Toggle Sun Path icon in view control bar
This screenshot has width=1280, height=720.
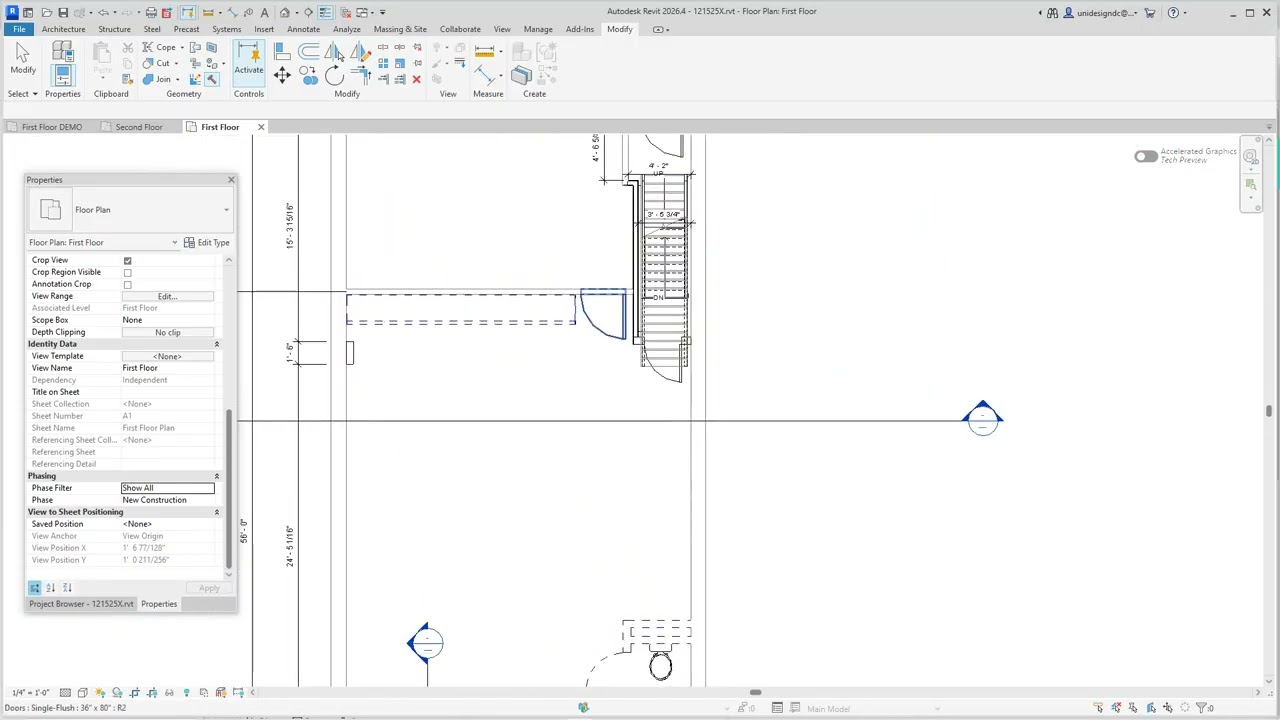click(x=100, y=692)
